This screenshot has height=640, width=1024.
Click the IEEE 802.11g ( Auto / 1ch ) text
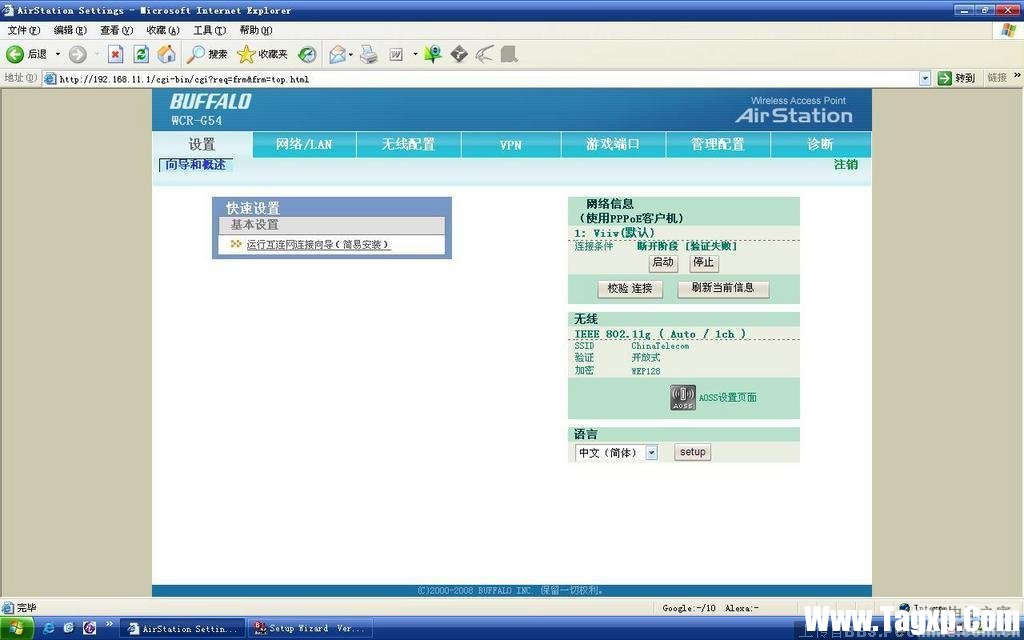tap(660, 334)
